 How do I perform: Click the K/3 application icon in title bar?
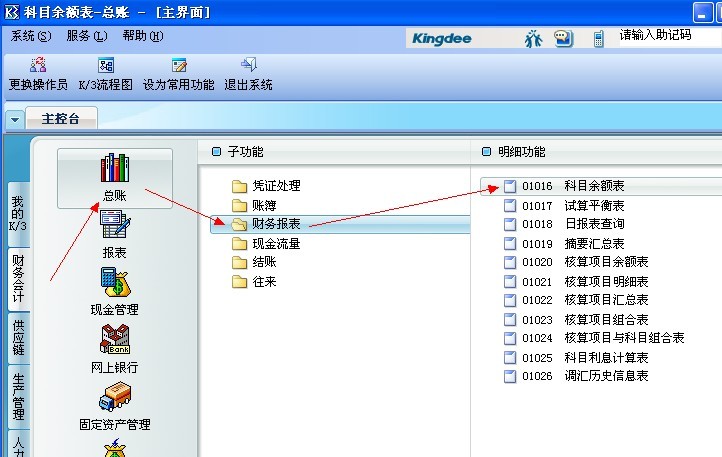click(x=11, y=12)
